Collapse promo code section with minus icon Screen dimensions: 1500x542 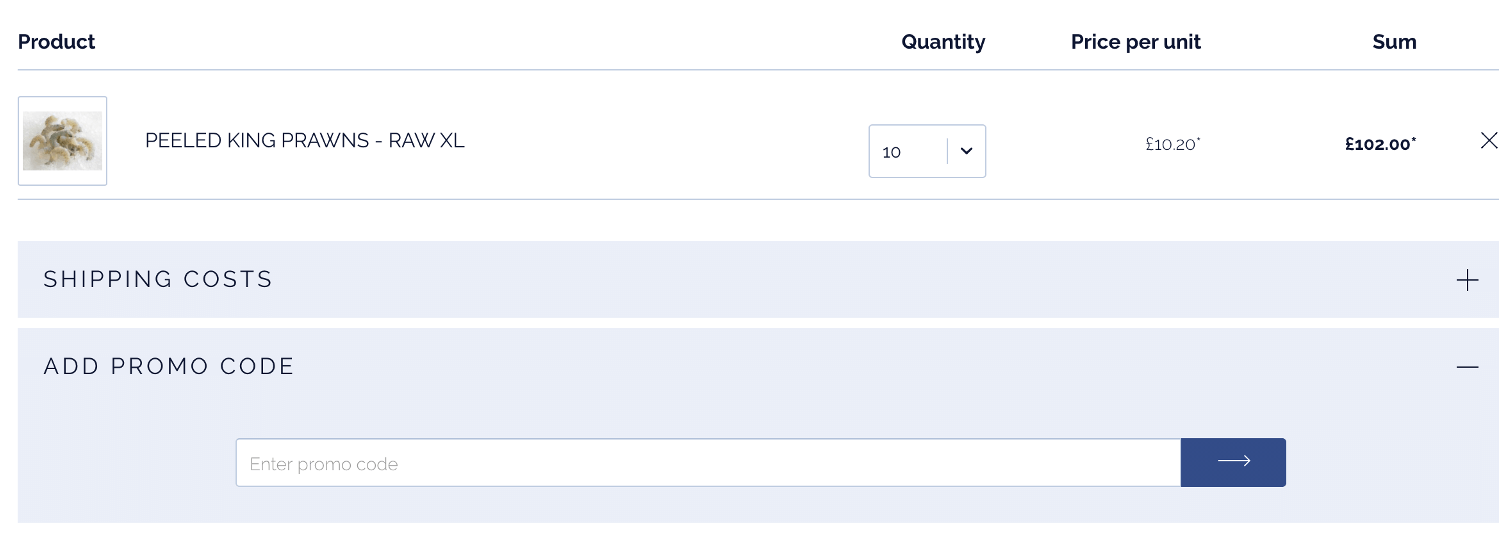point(1467,367)
